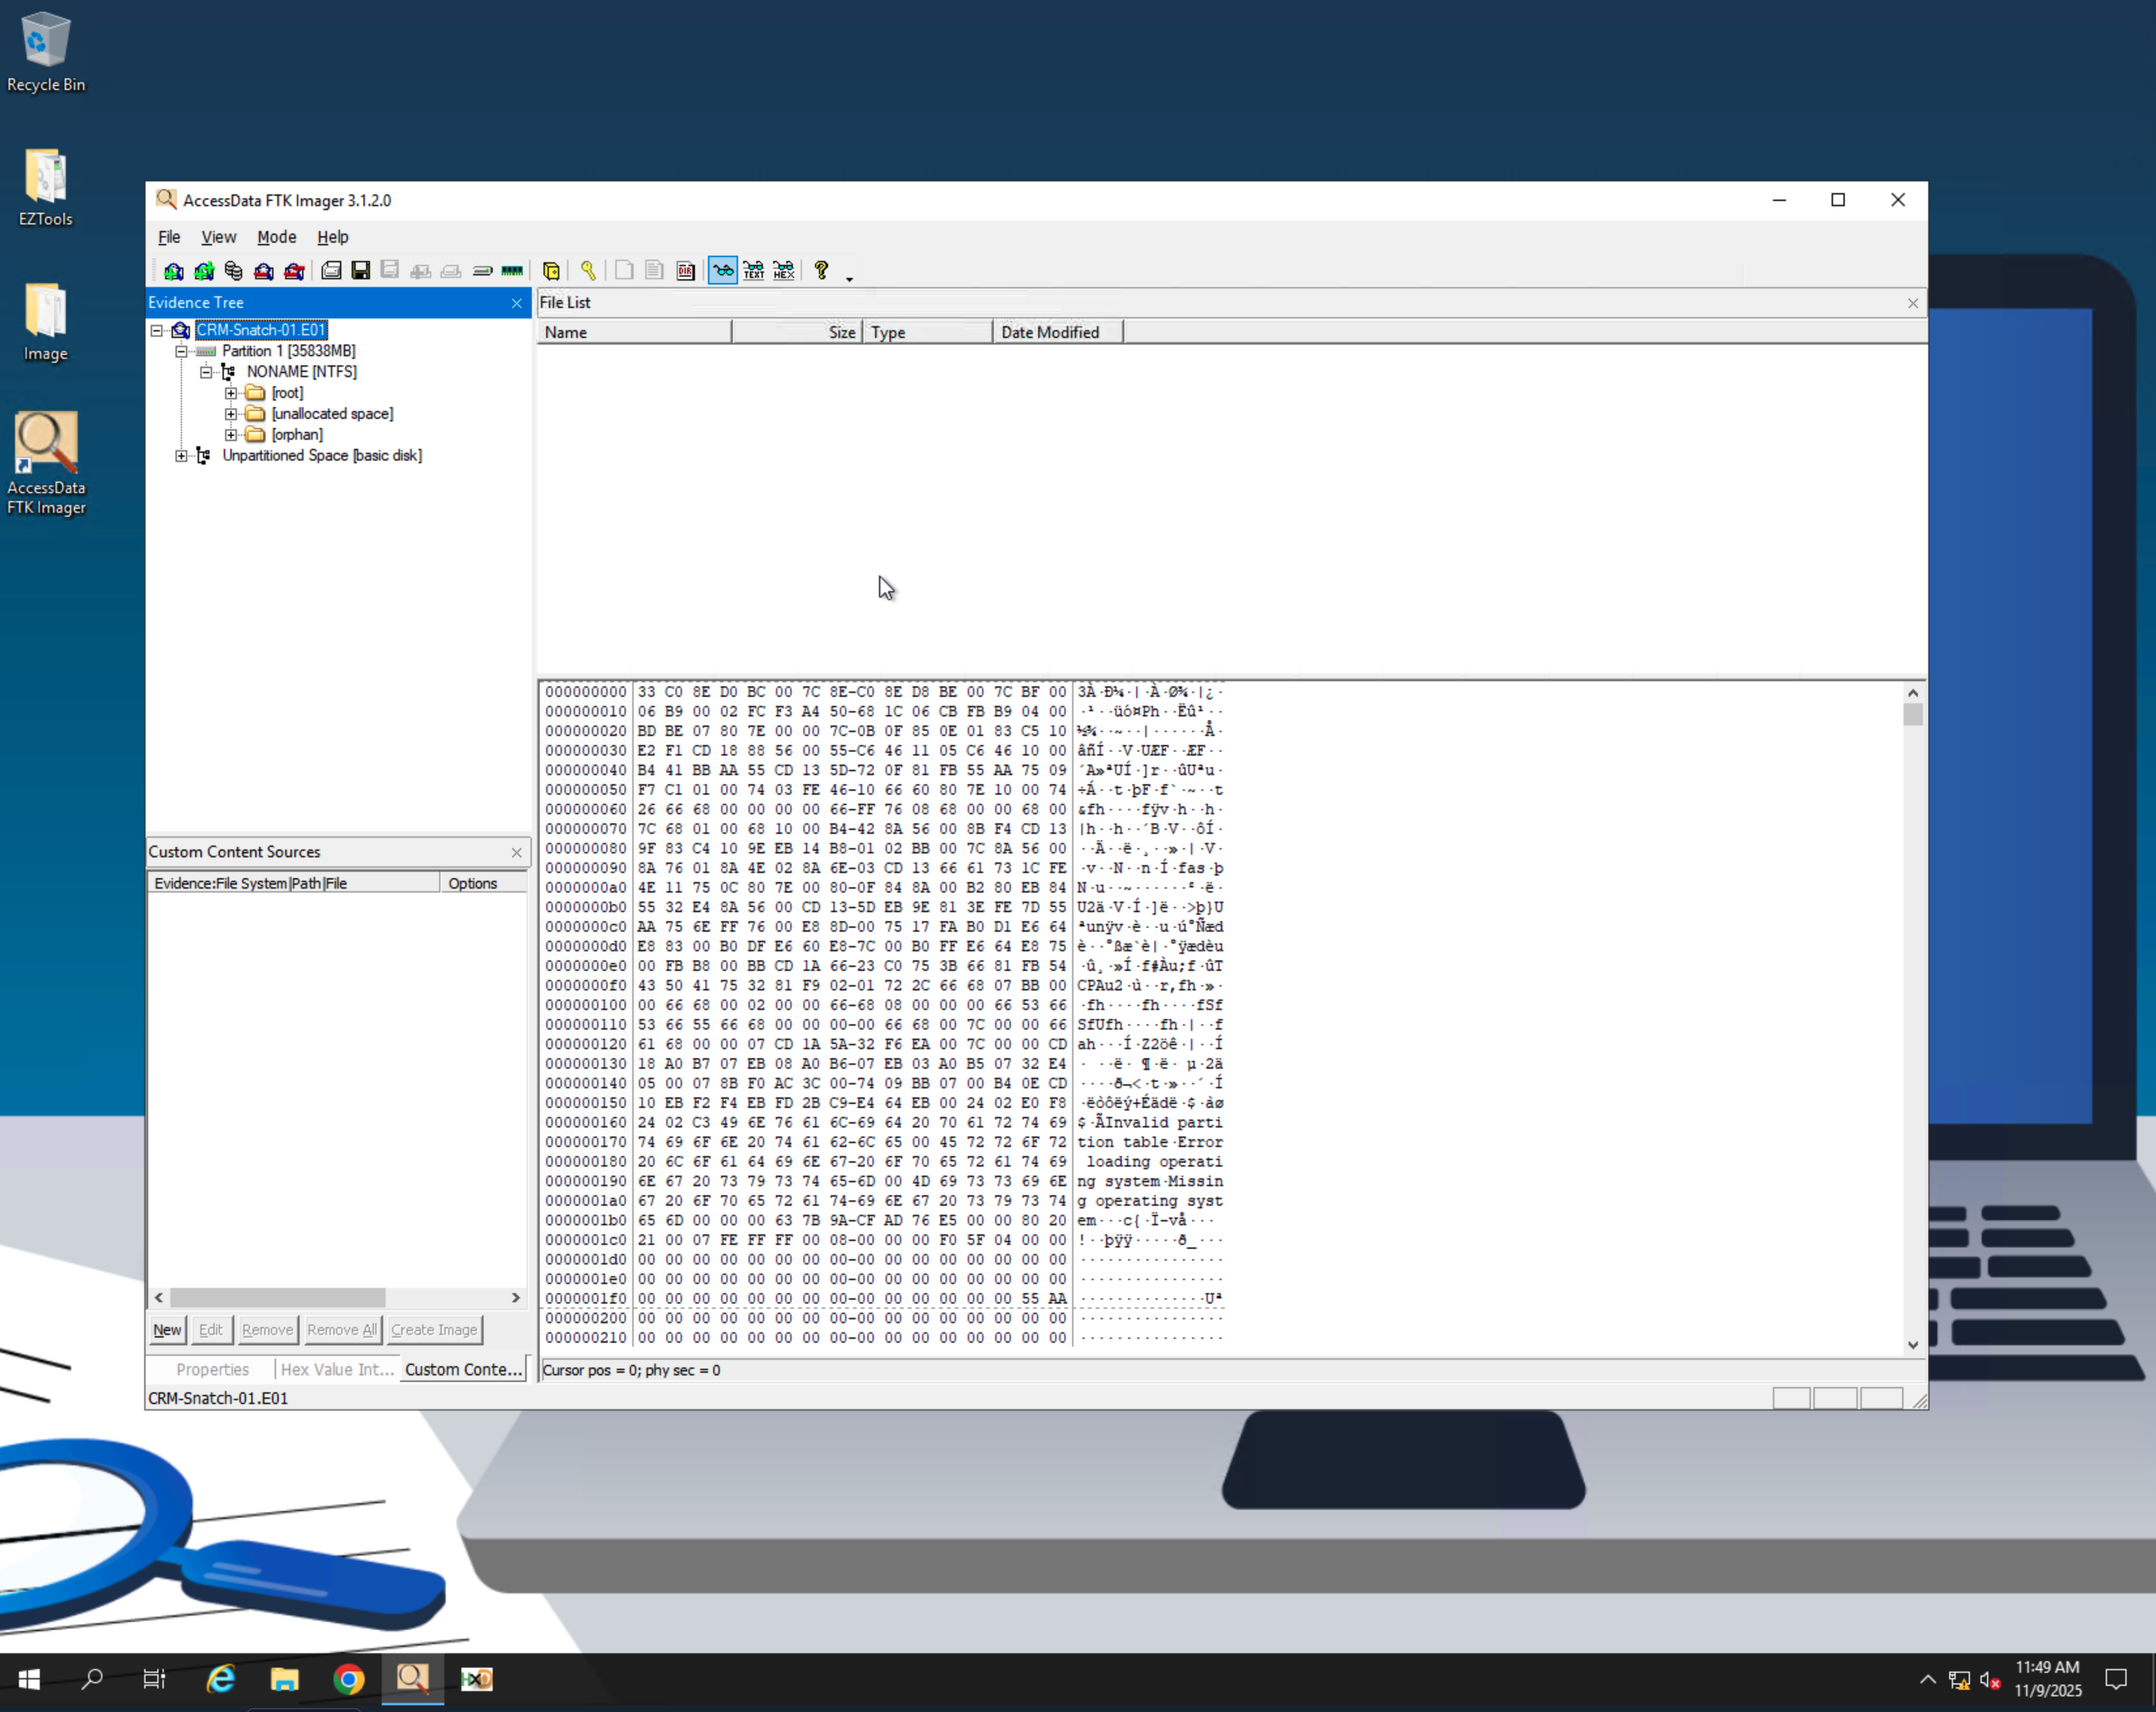Click the New button under Custom Content Sources
This screenshot has height=1712, width=2156.
pyautogui.click(x=166, y=1330)
